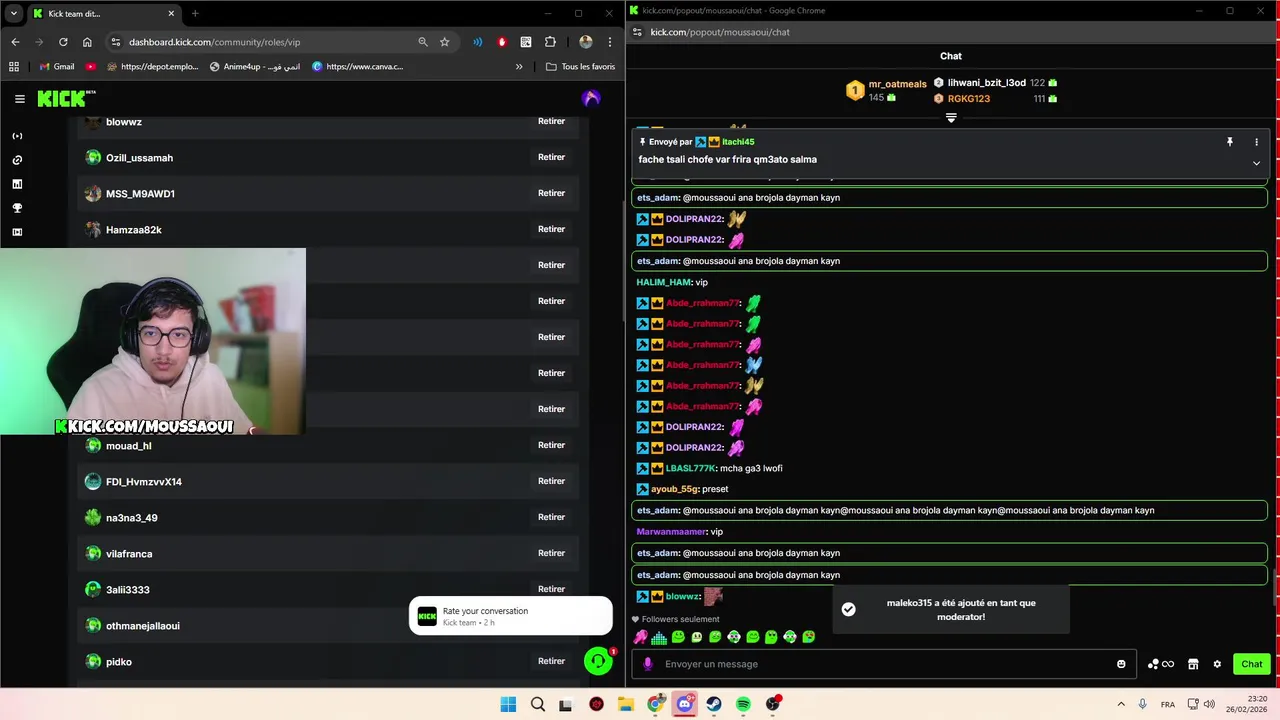Open the emoji picker in chat input
1280x720 pixels.
(1121, 664)
